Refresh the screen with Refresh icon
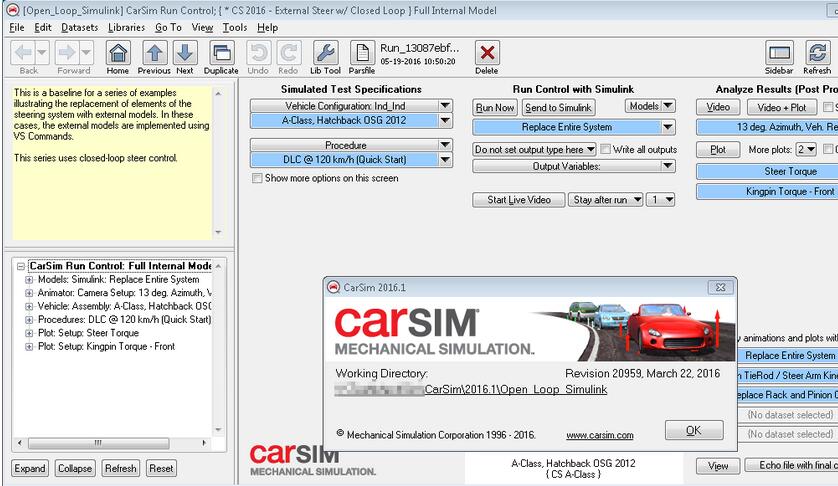Image resolution: width=838 pixels, height=486 pixels. (x=817, y=53)
